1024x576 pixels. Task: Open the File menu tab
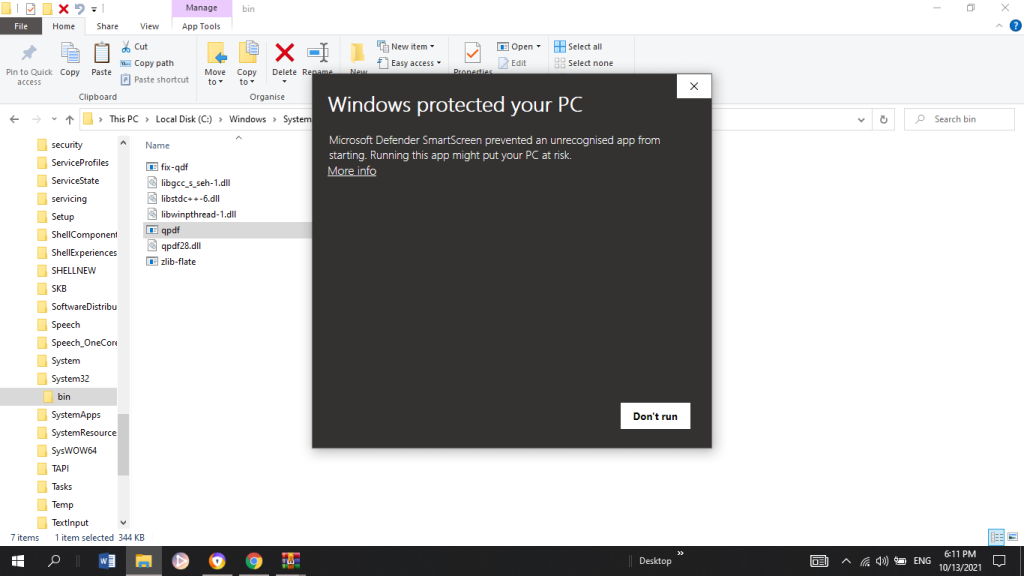click(x=21, y=26)
